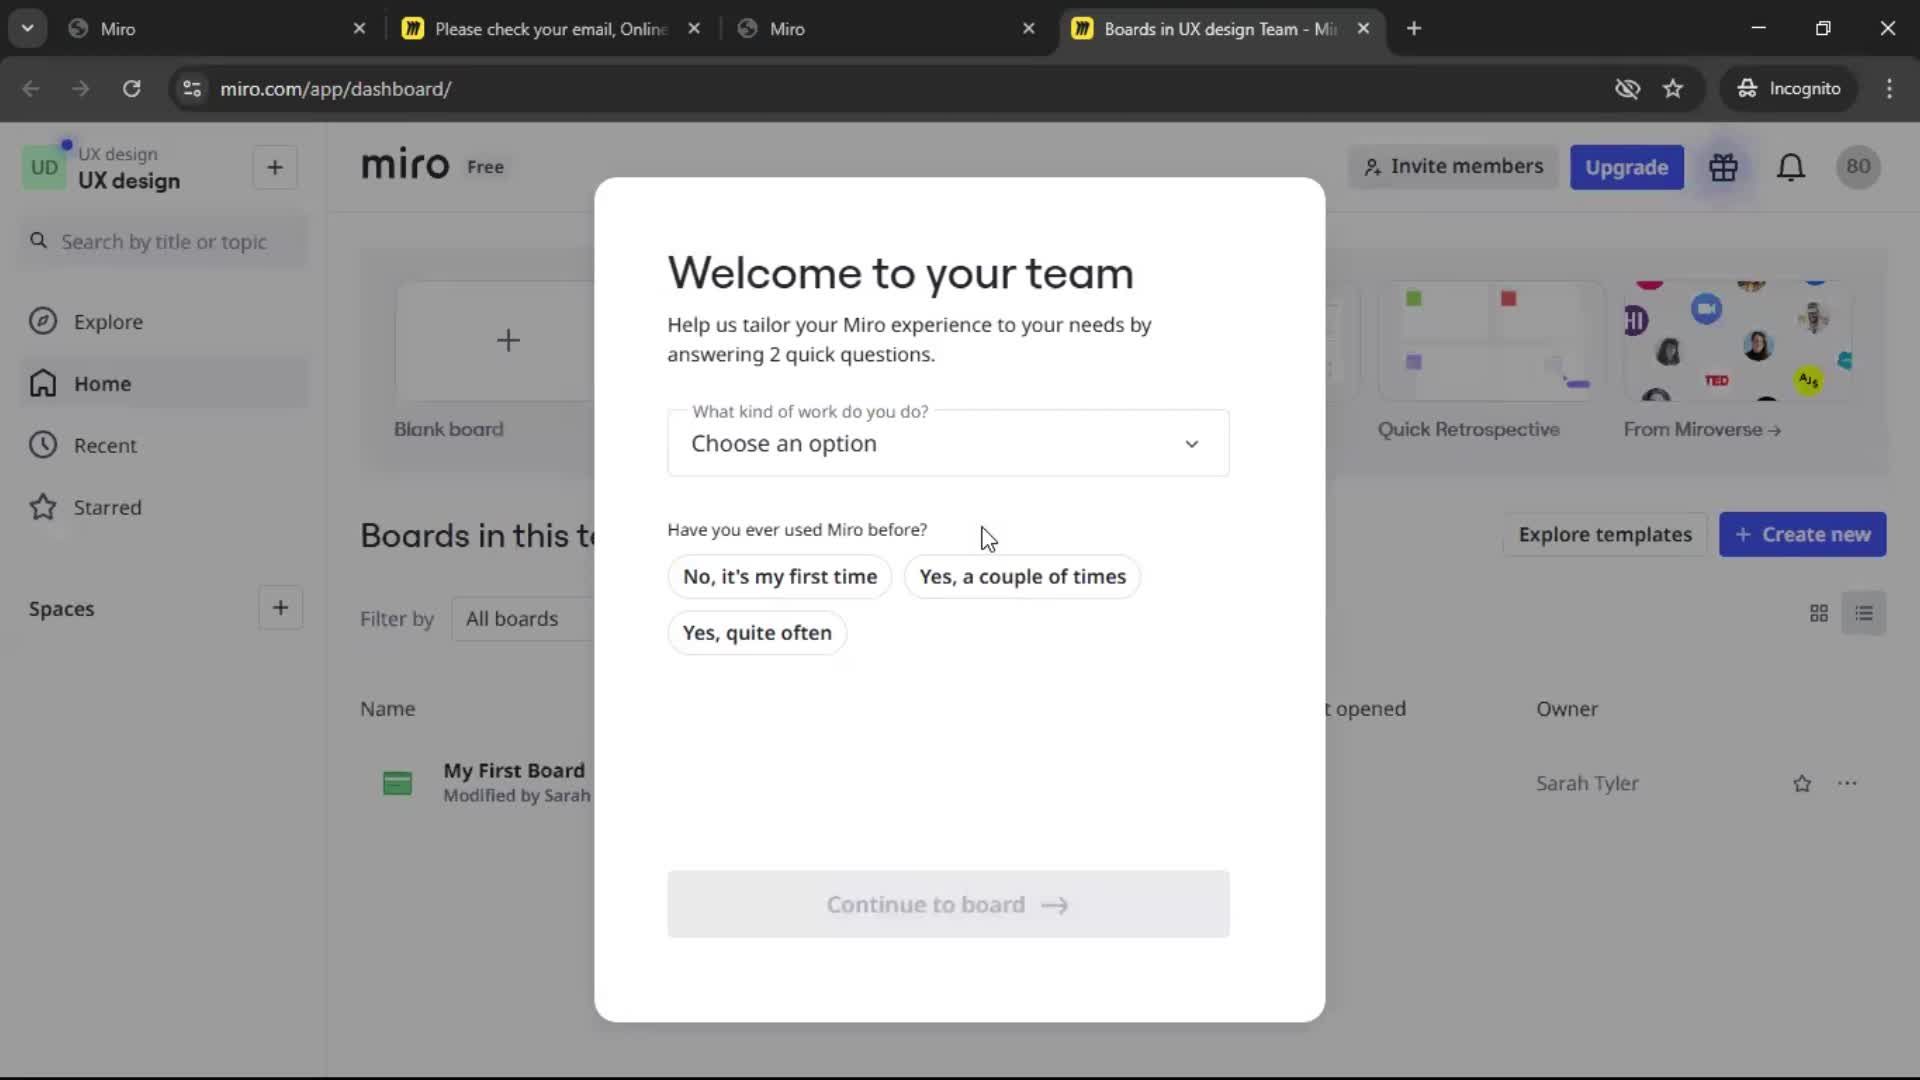Image resolution: width=1920 pixels, height=1080 pixels.
Task: Open Quick Retrospective template thumbnail
Action: coord(1490,341)
